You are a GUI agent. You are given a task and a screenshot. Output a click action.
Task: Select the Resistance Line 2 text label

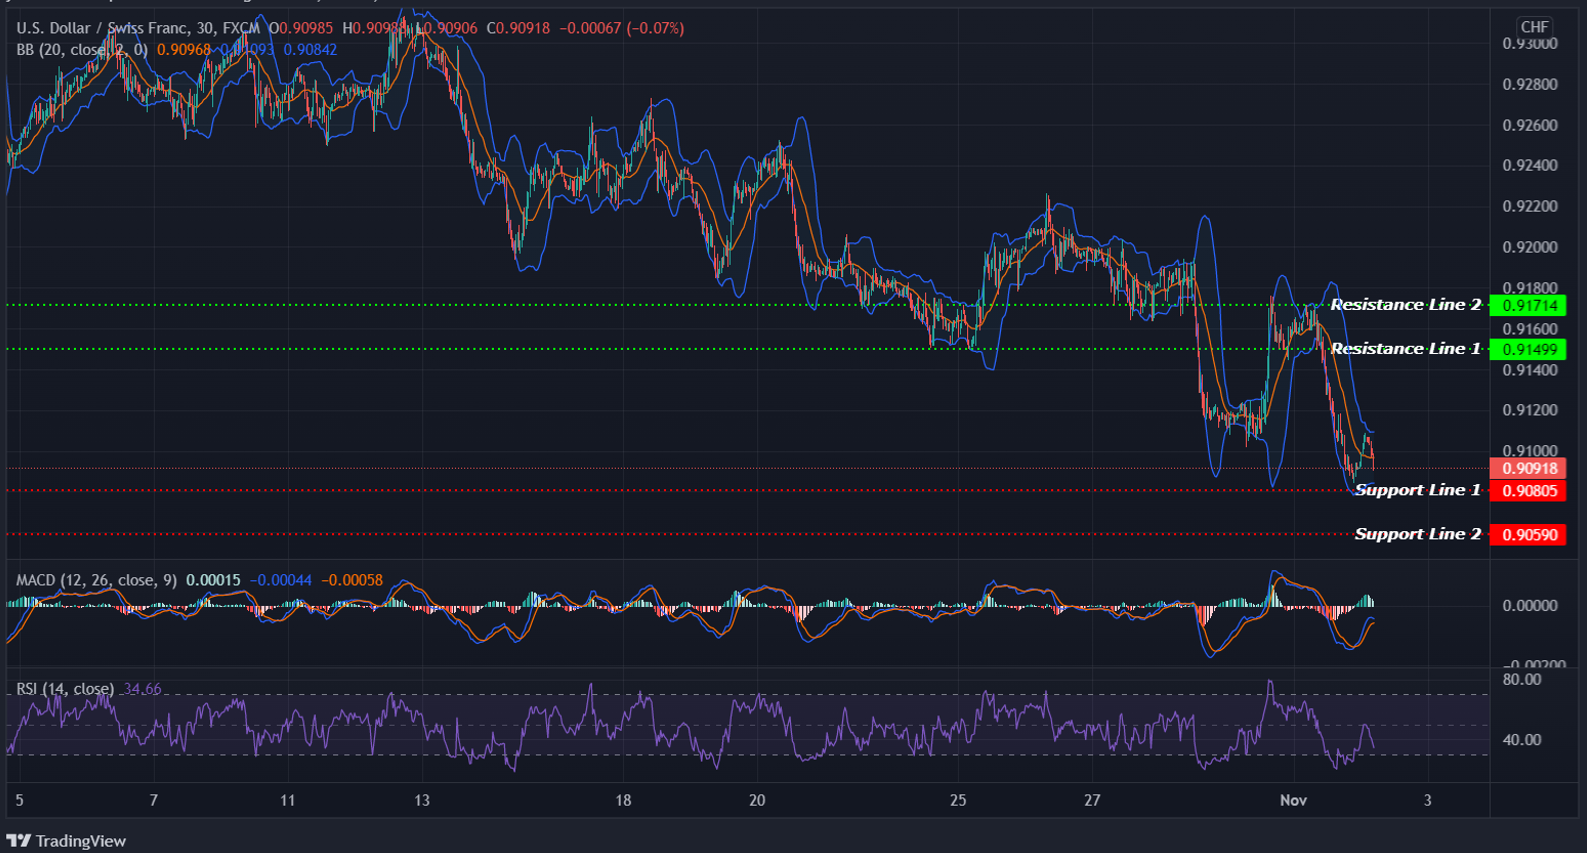[x=1405, y=304]
